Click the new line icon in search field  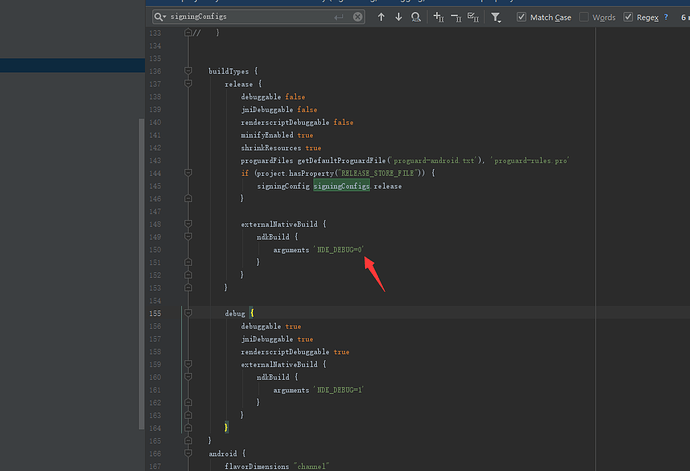tap(339, 17)
